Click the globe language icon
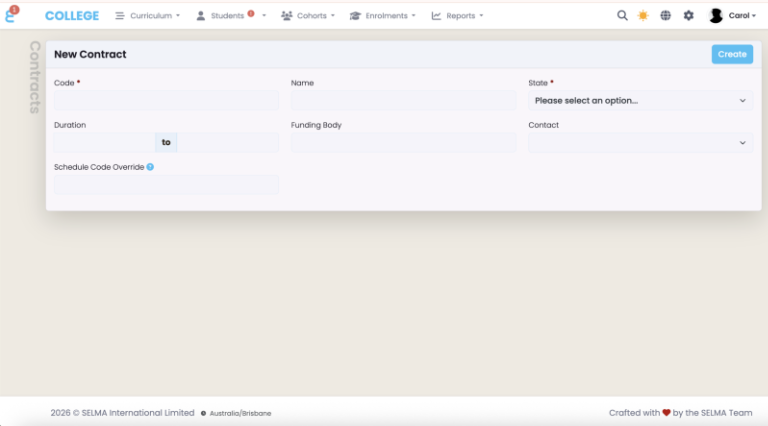768x426 pixels. click(665, 16)
